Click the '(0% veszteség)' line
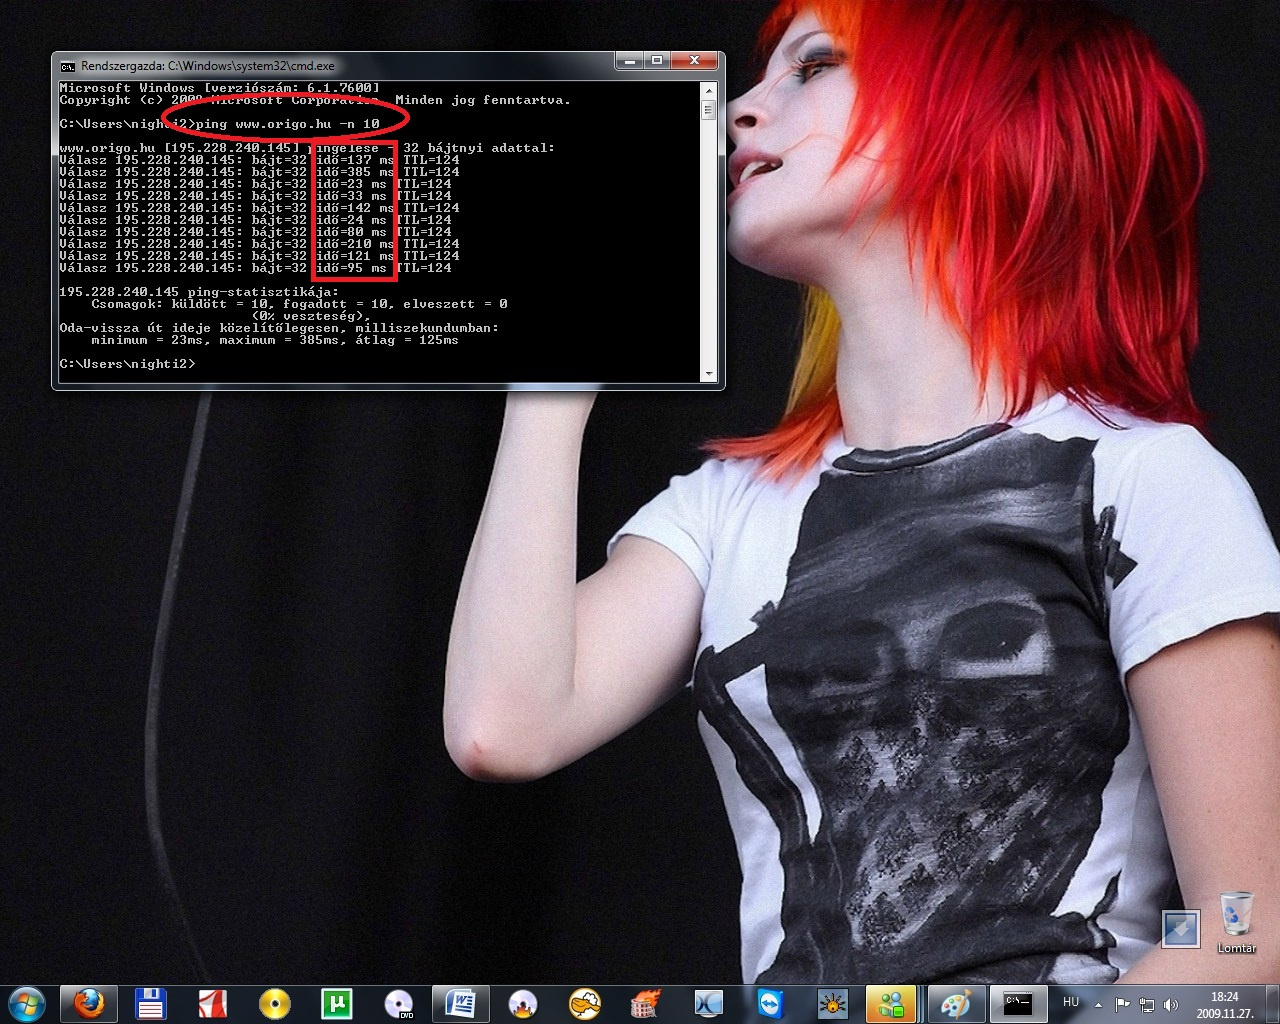Screen dimensions: 1280x1024 coord(311,316)
